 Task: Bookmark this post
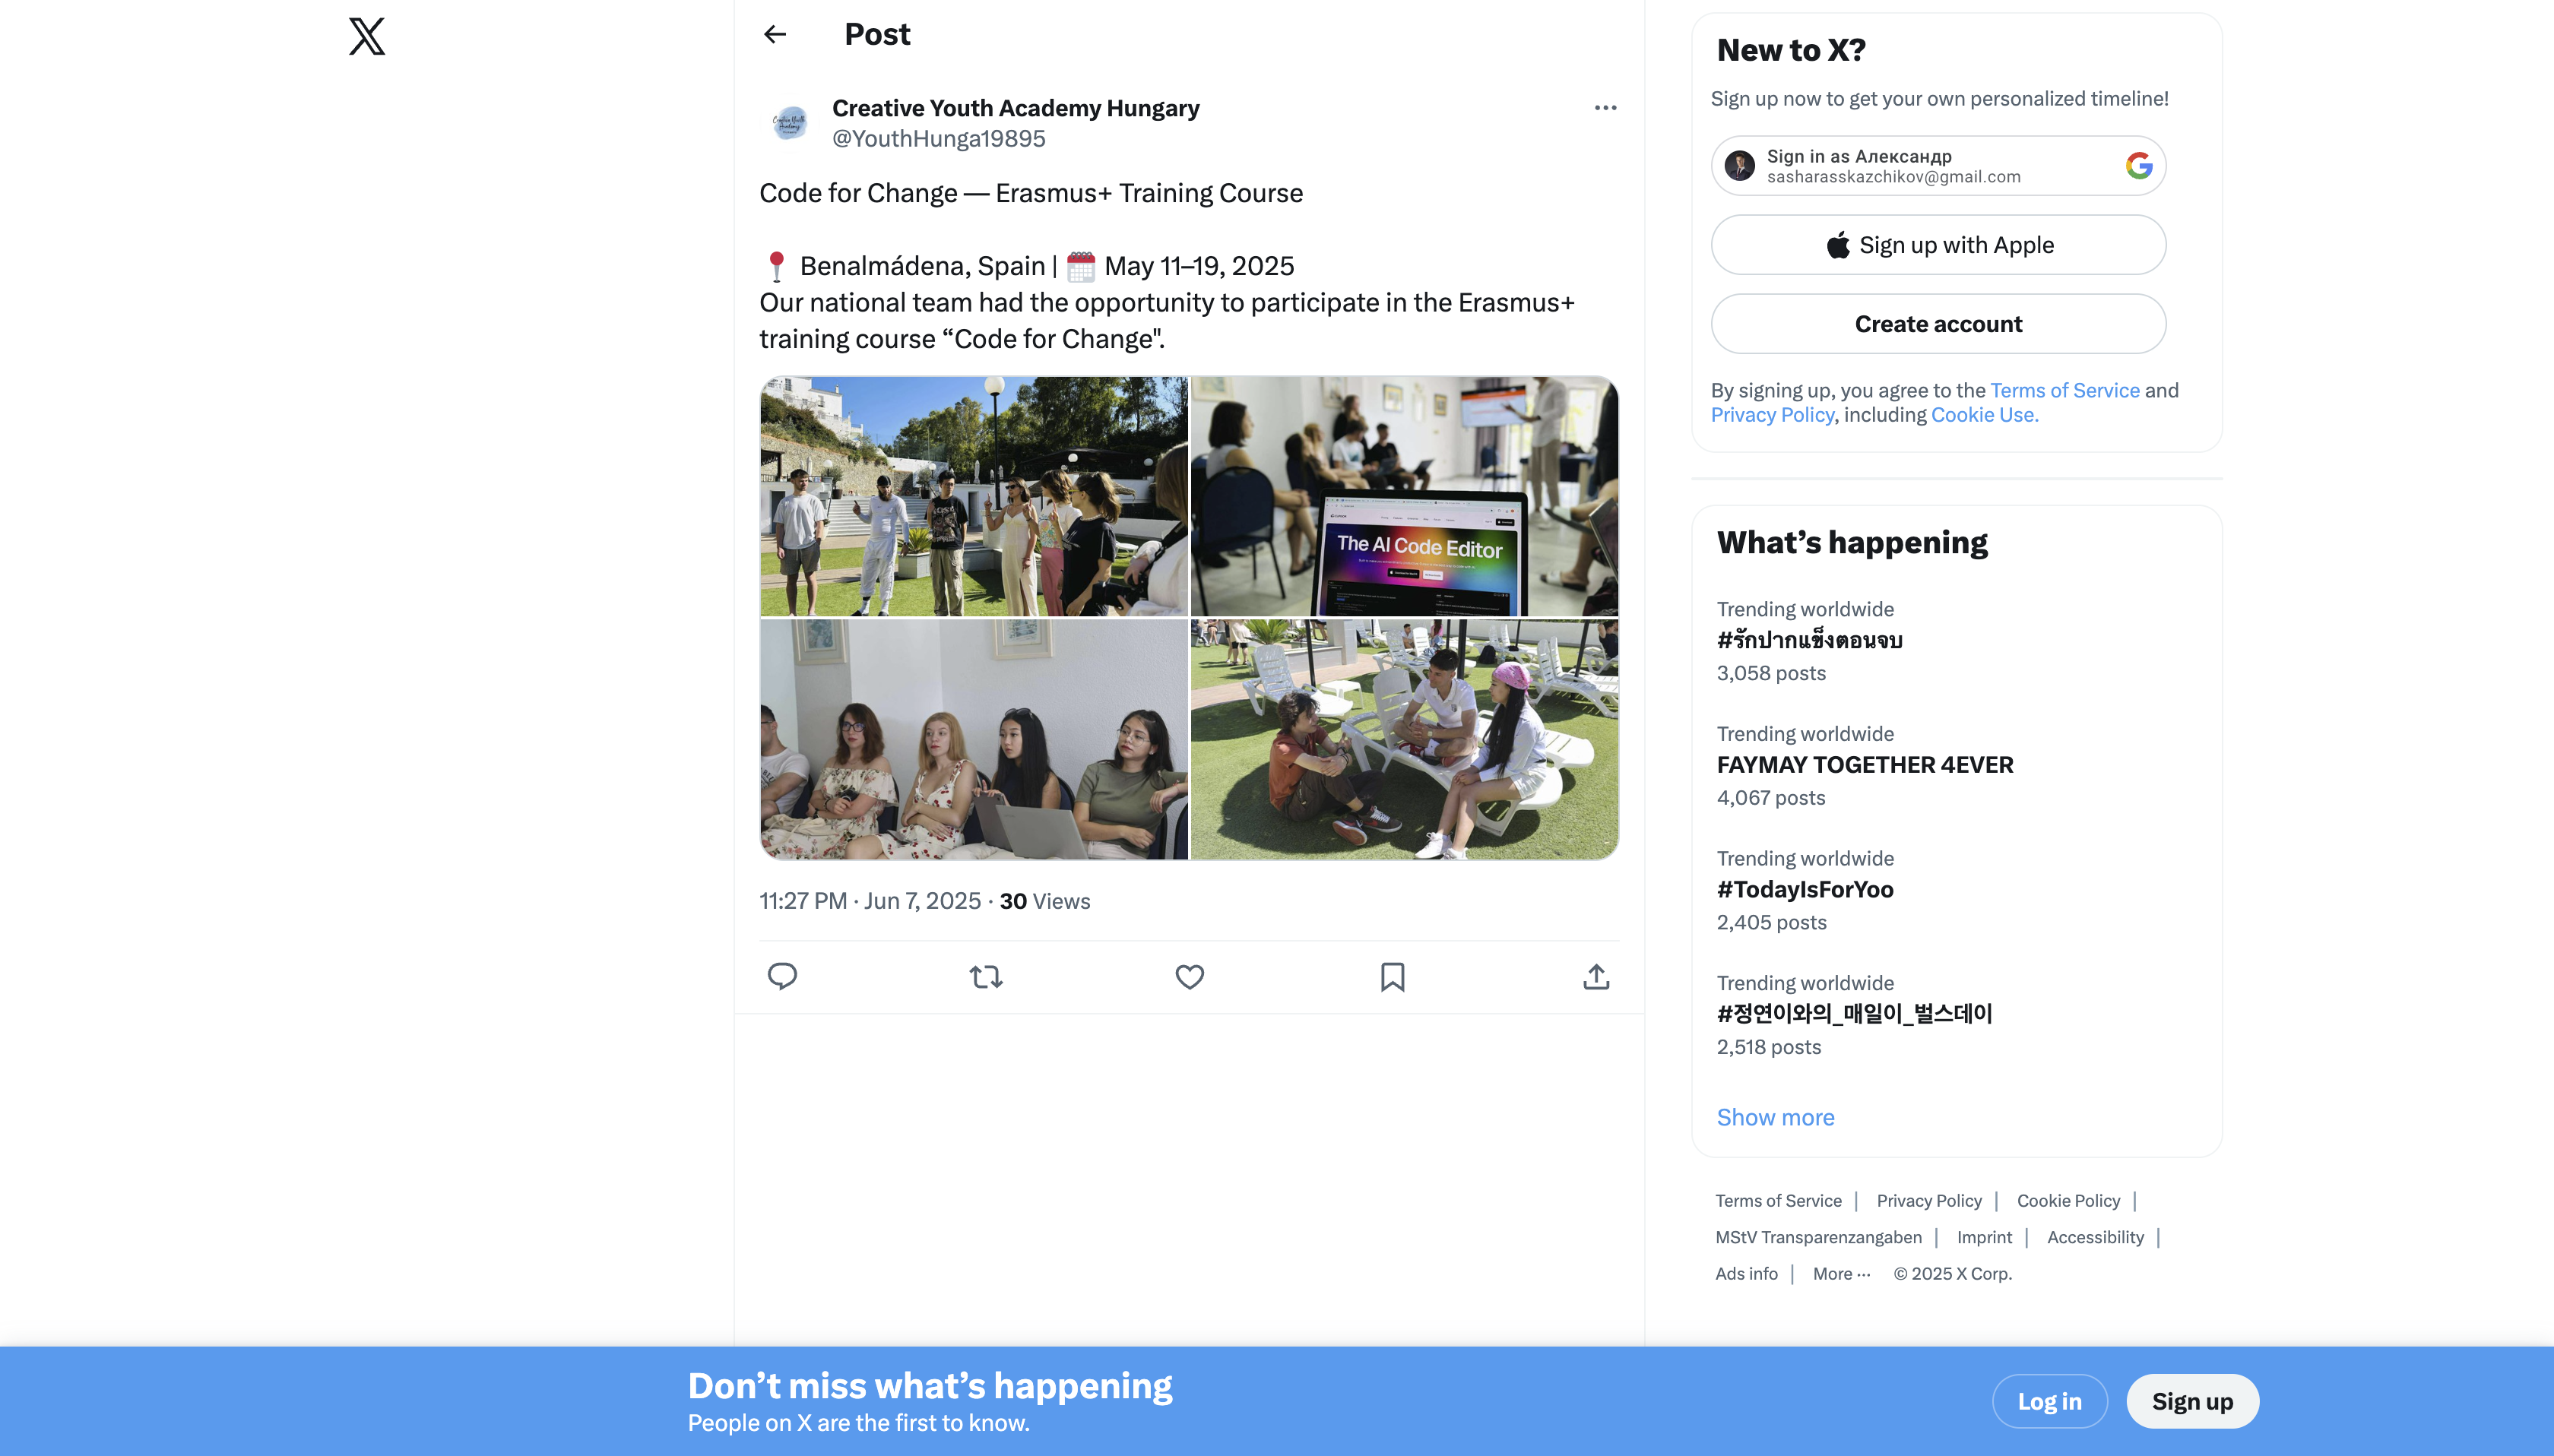[x=1392, y=976]
